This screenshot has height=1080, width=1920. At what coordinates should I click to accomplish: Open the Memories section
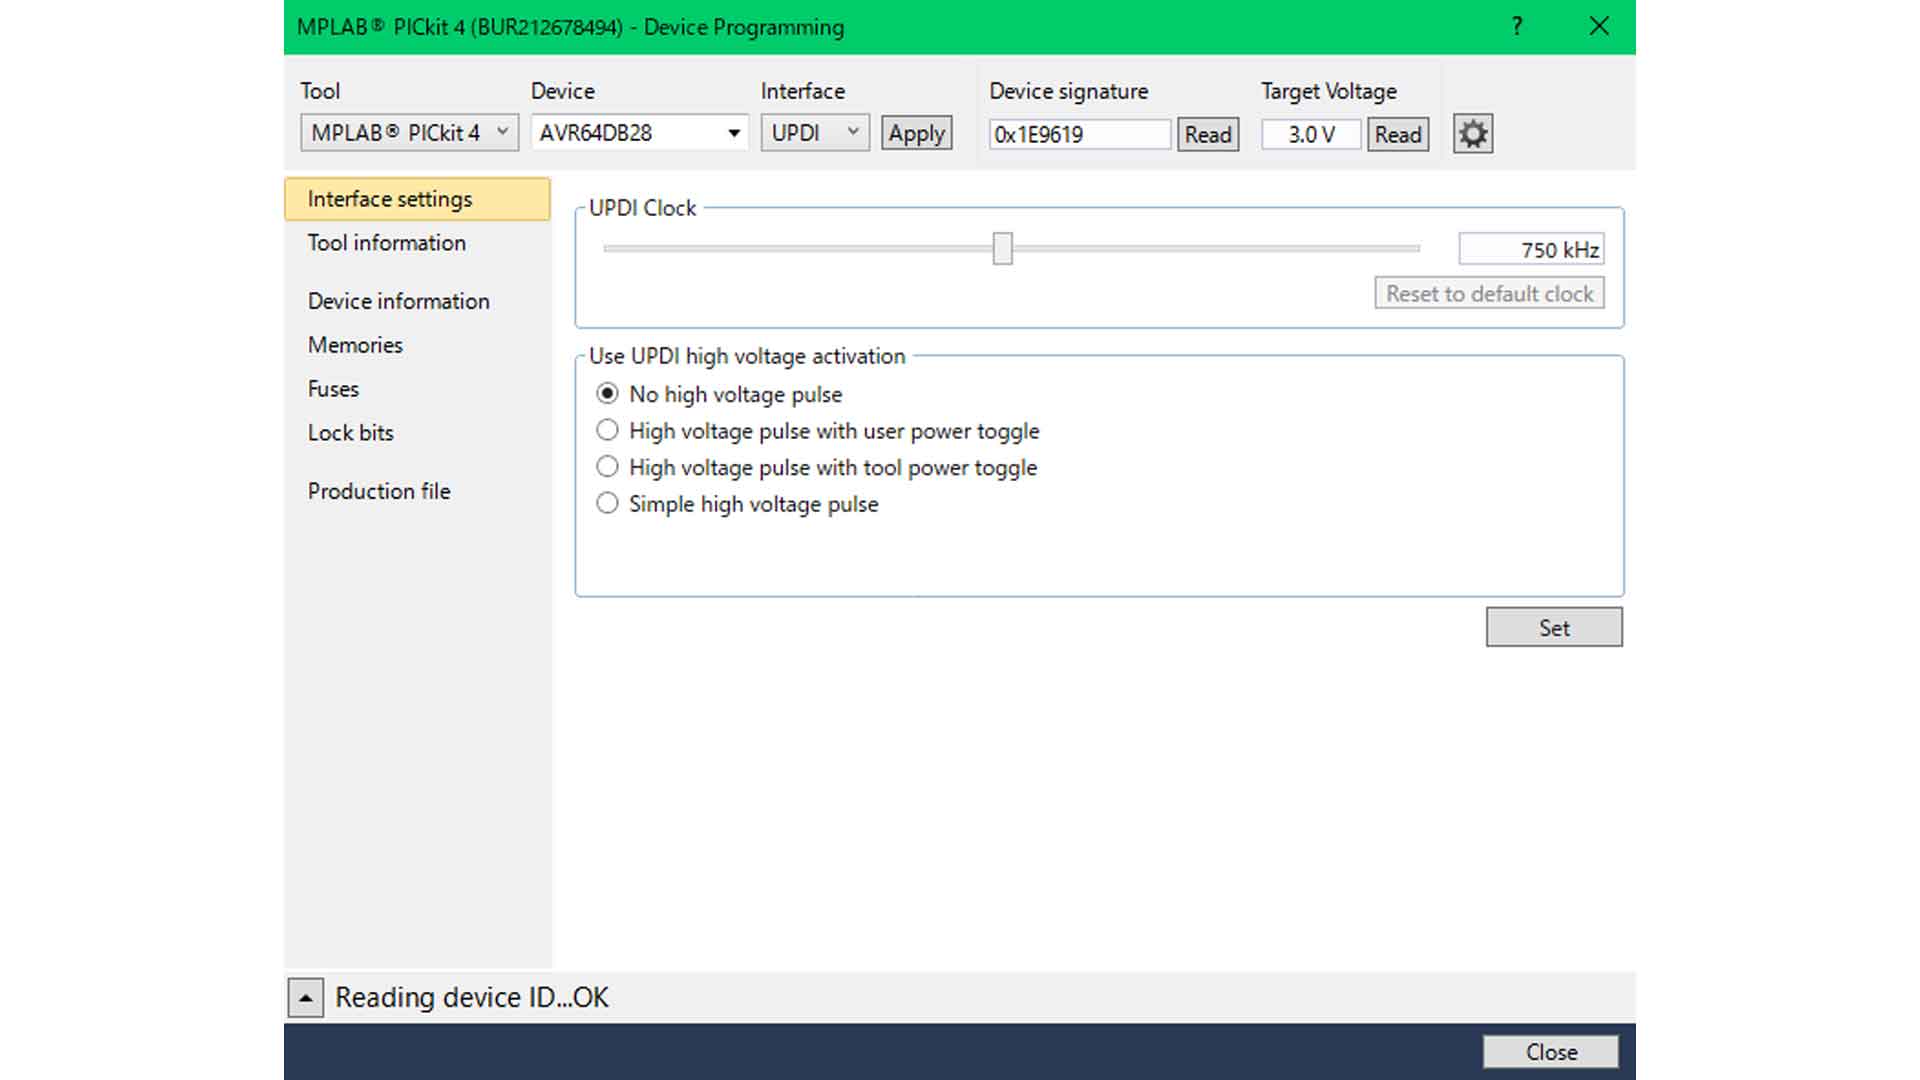[x=355, y=345]
